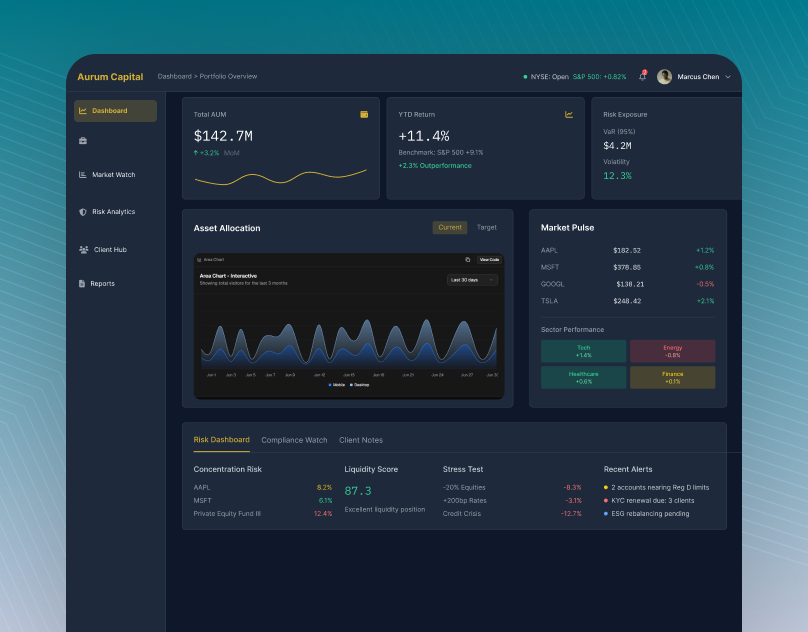808x632 pixels.
Task: Click the chart icon on YTD Return card
Action: click(569, 114)
